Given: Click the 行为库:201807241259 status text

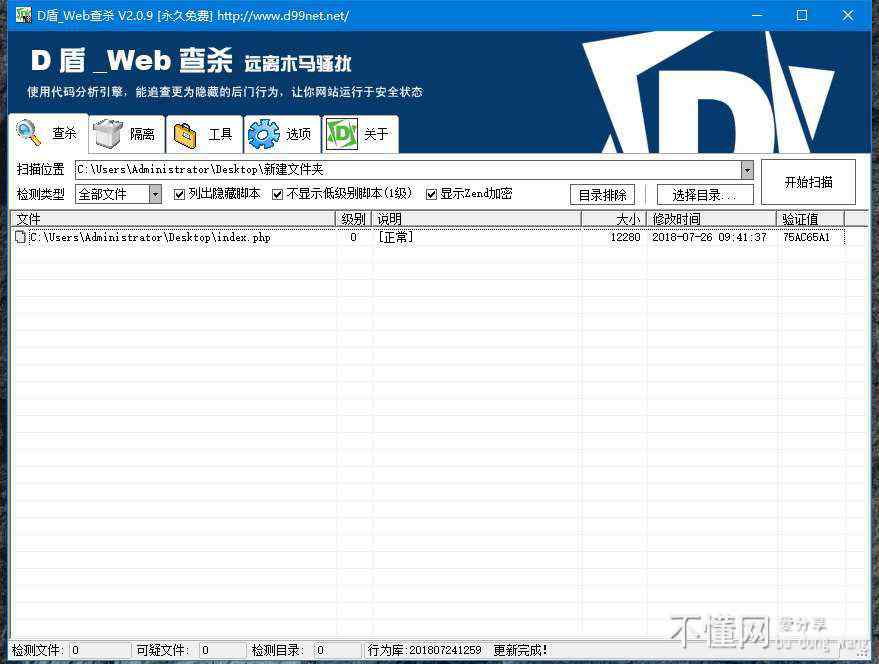Looking at the screenshot, I should [424, 650].
